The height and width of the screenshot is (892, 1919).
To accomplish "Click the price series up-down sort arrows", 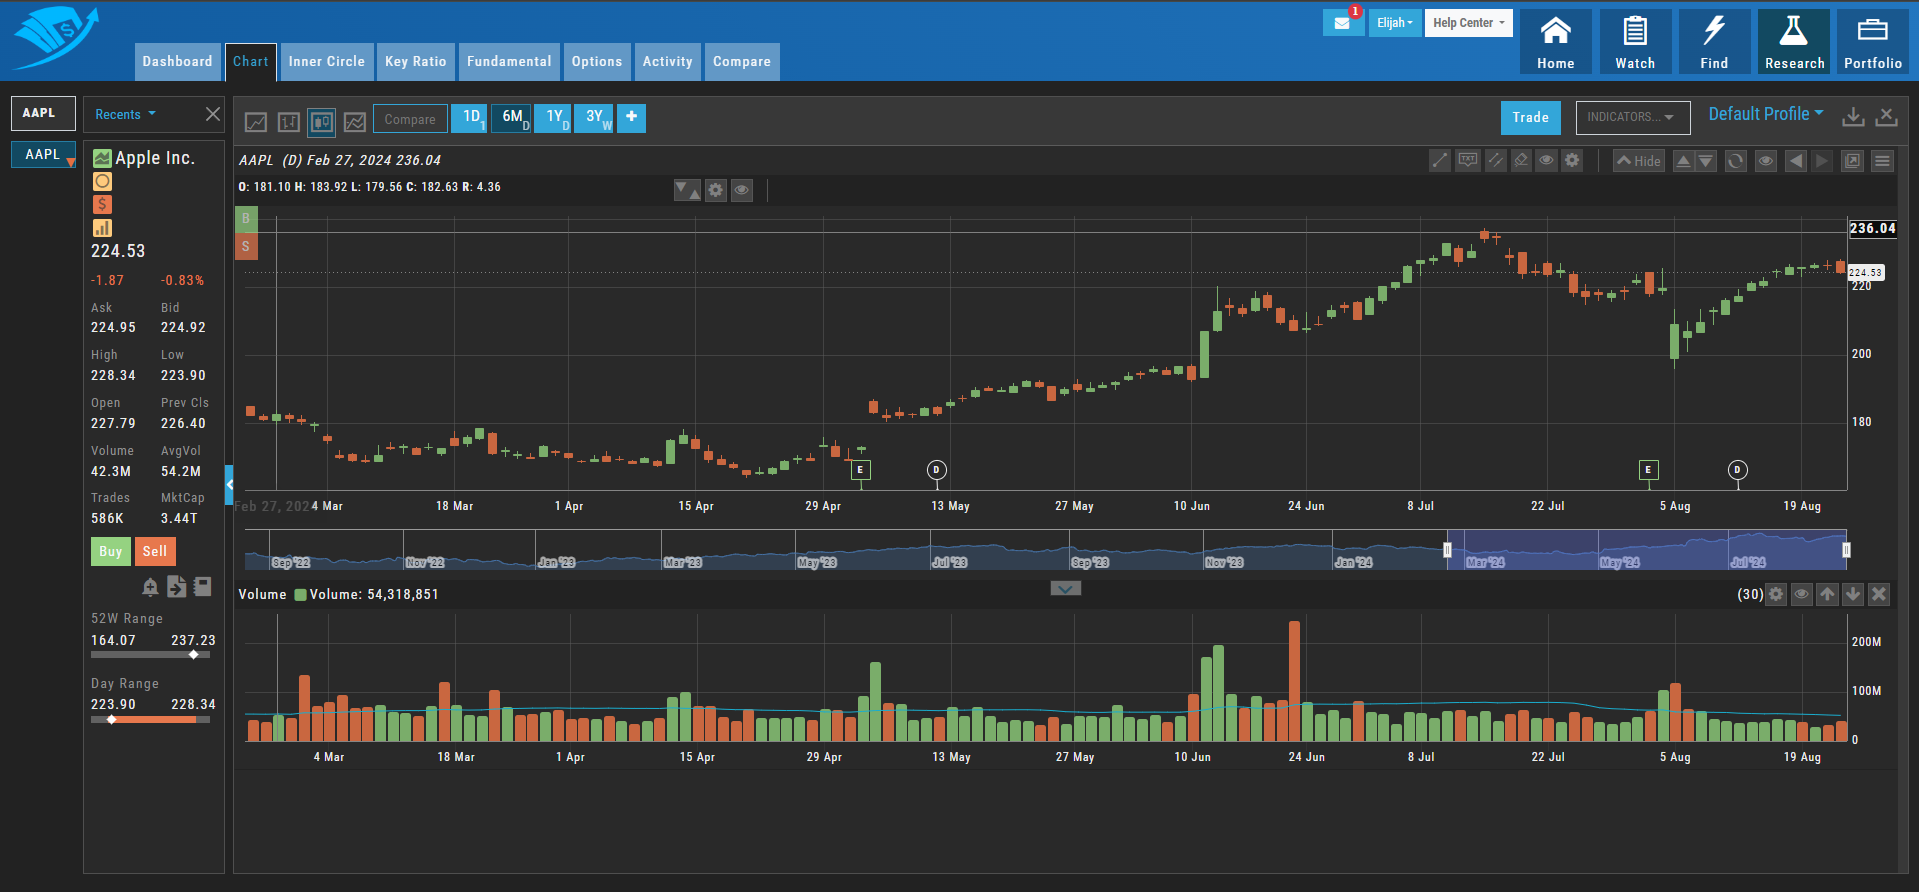I will [687, 190].
